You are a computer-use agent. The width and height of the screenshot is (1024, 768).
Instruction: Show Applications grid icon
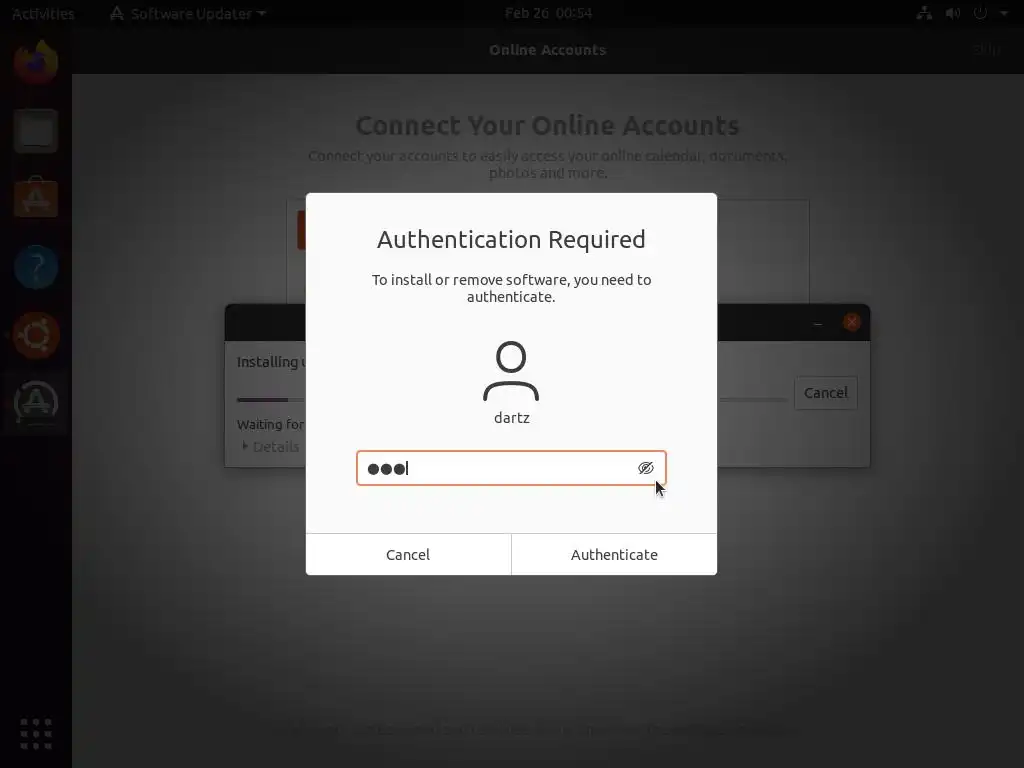(x=36, y=733)
